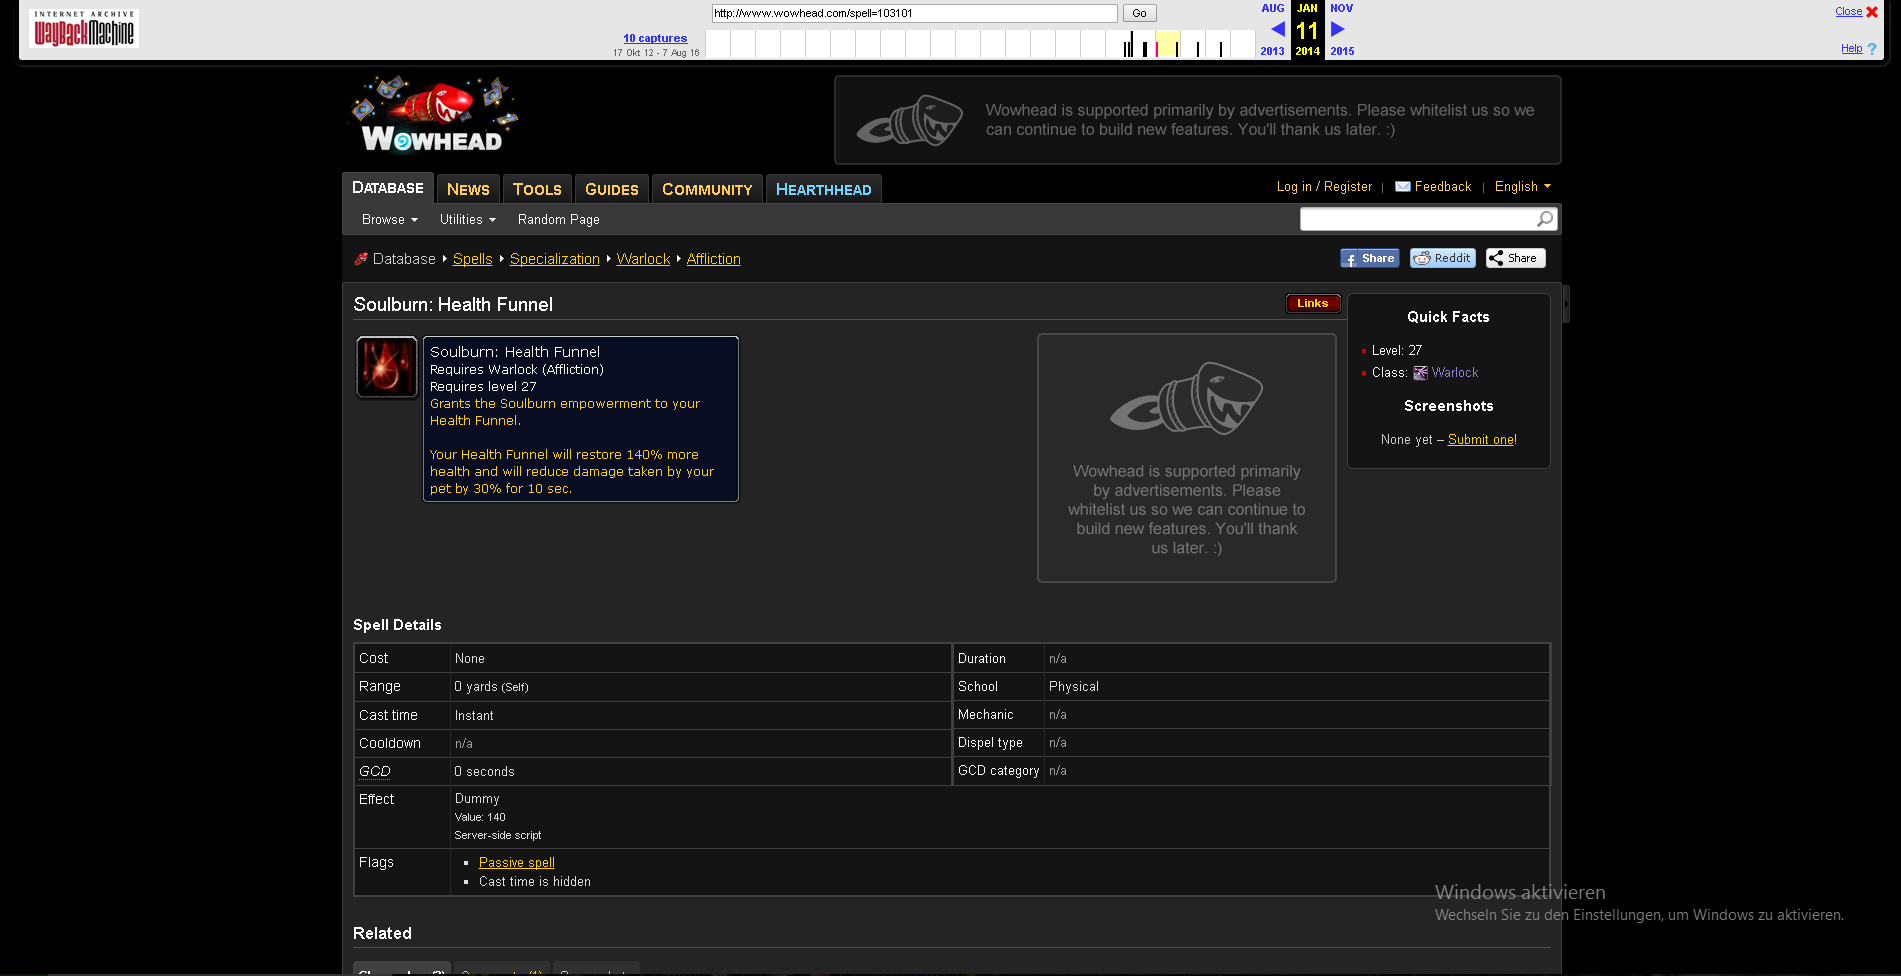Click the 'Instant' cast time value
Screen dimensions: 1901x976
474,716
